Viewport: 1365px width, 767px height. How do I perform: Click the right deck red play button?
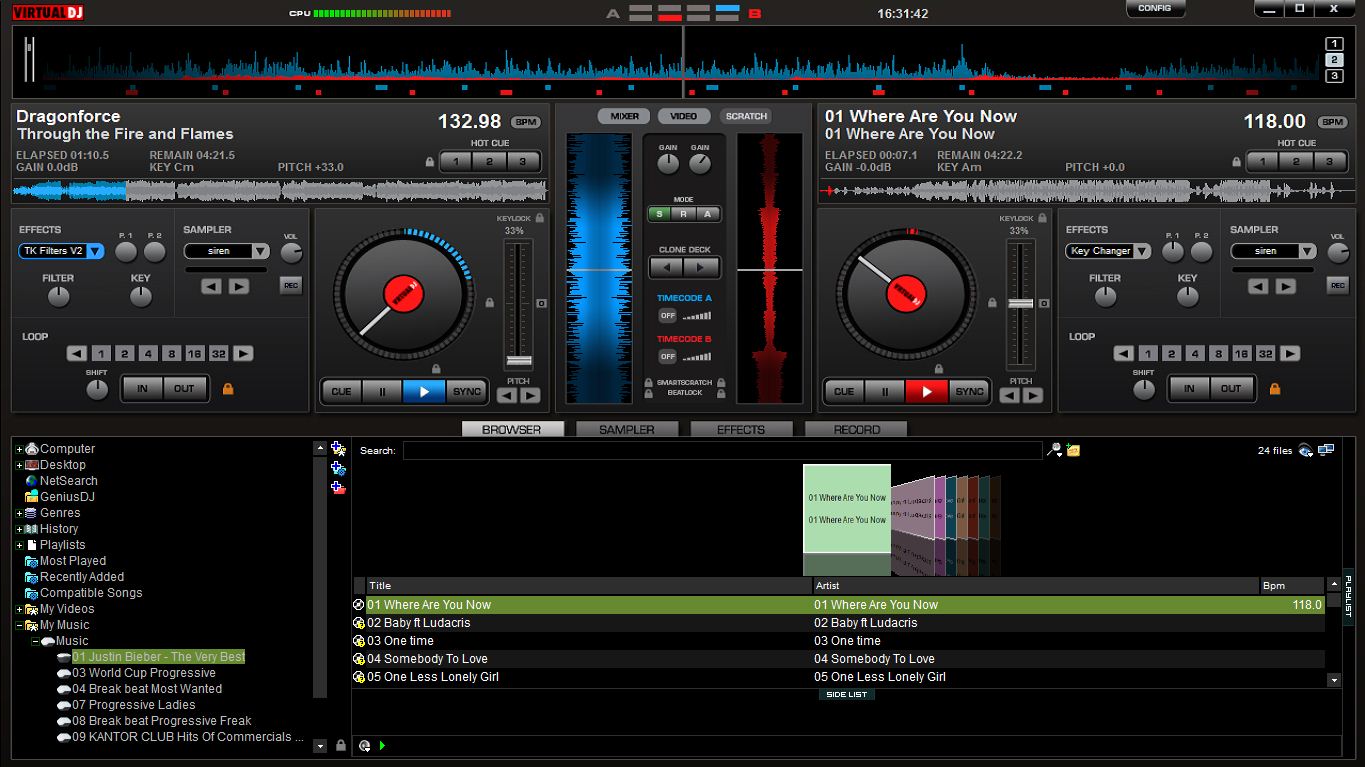(x=926, y=392)
